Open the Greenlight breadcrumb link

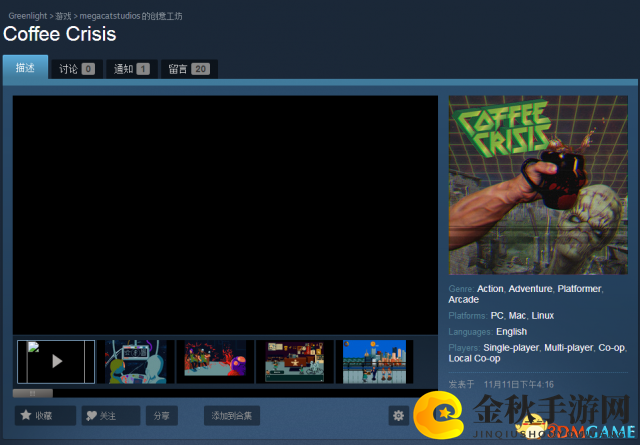pos(28,16)
